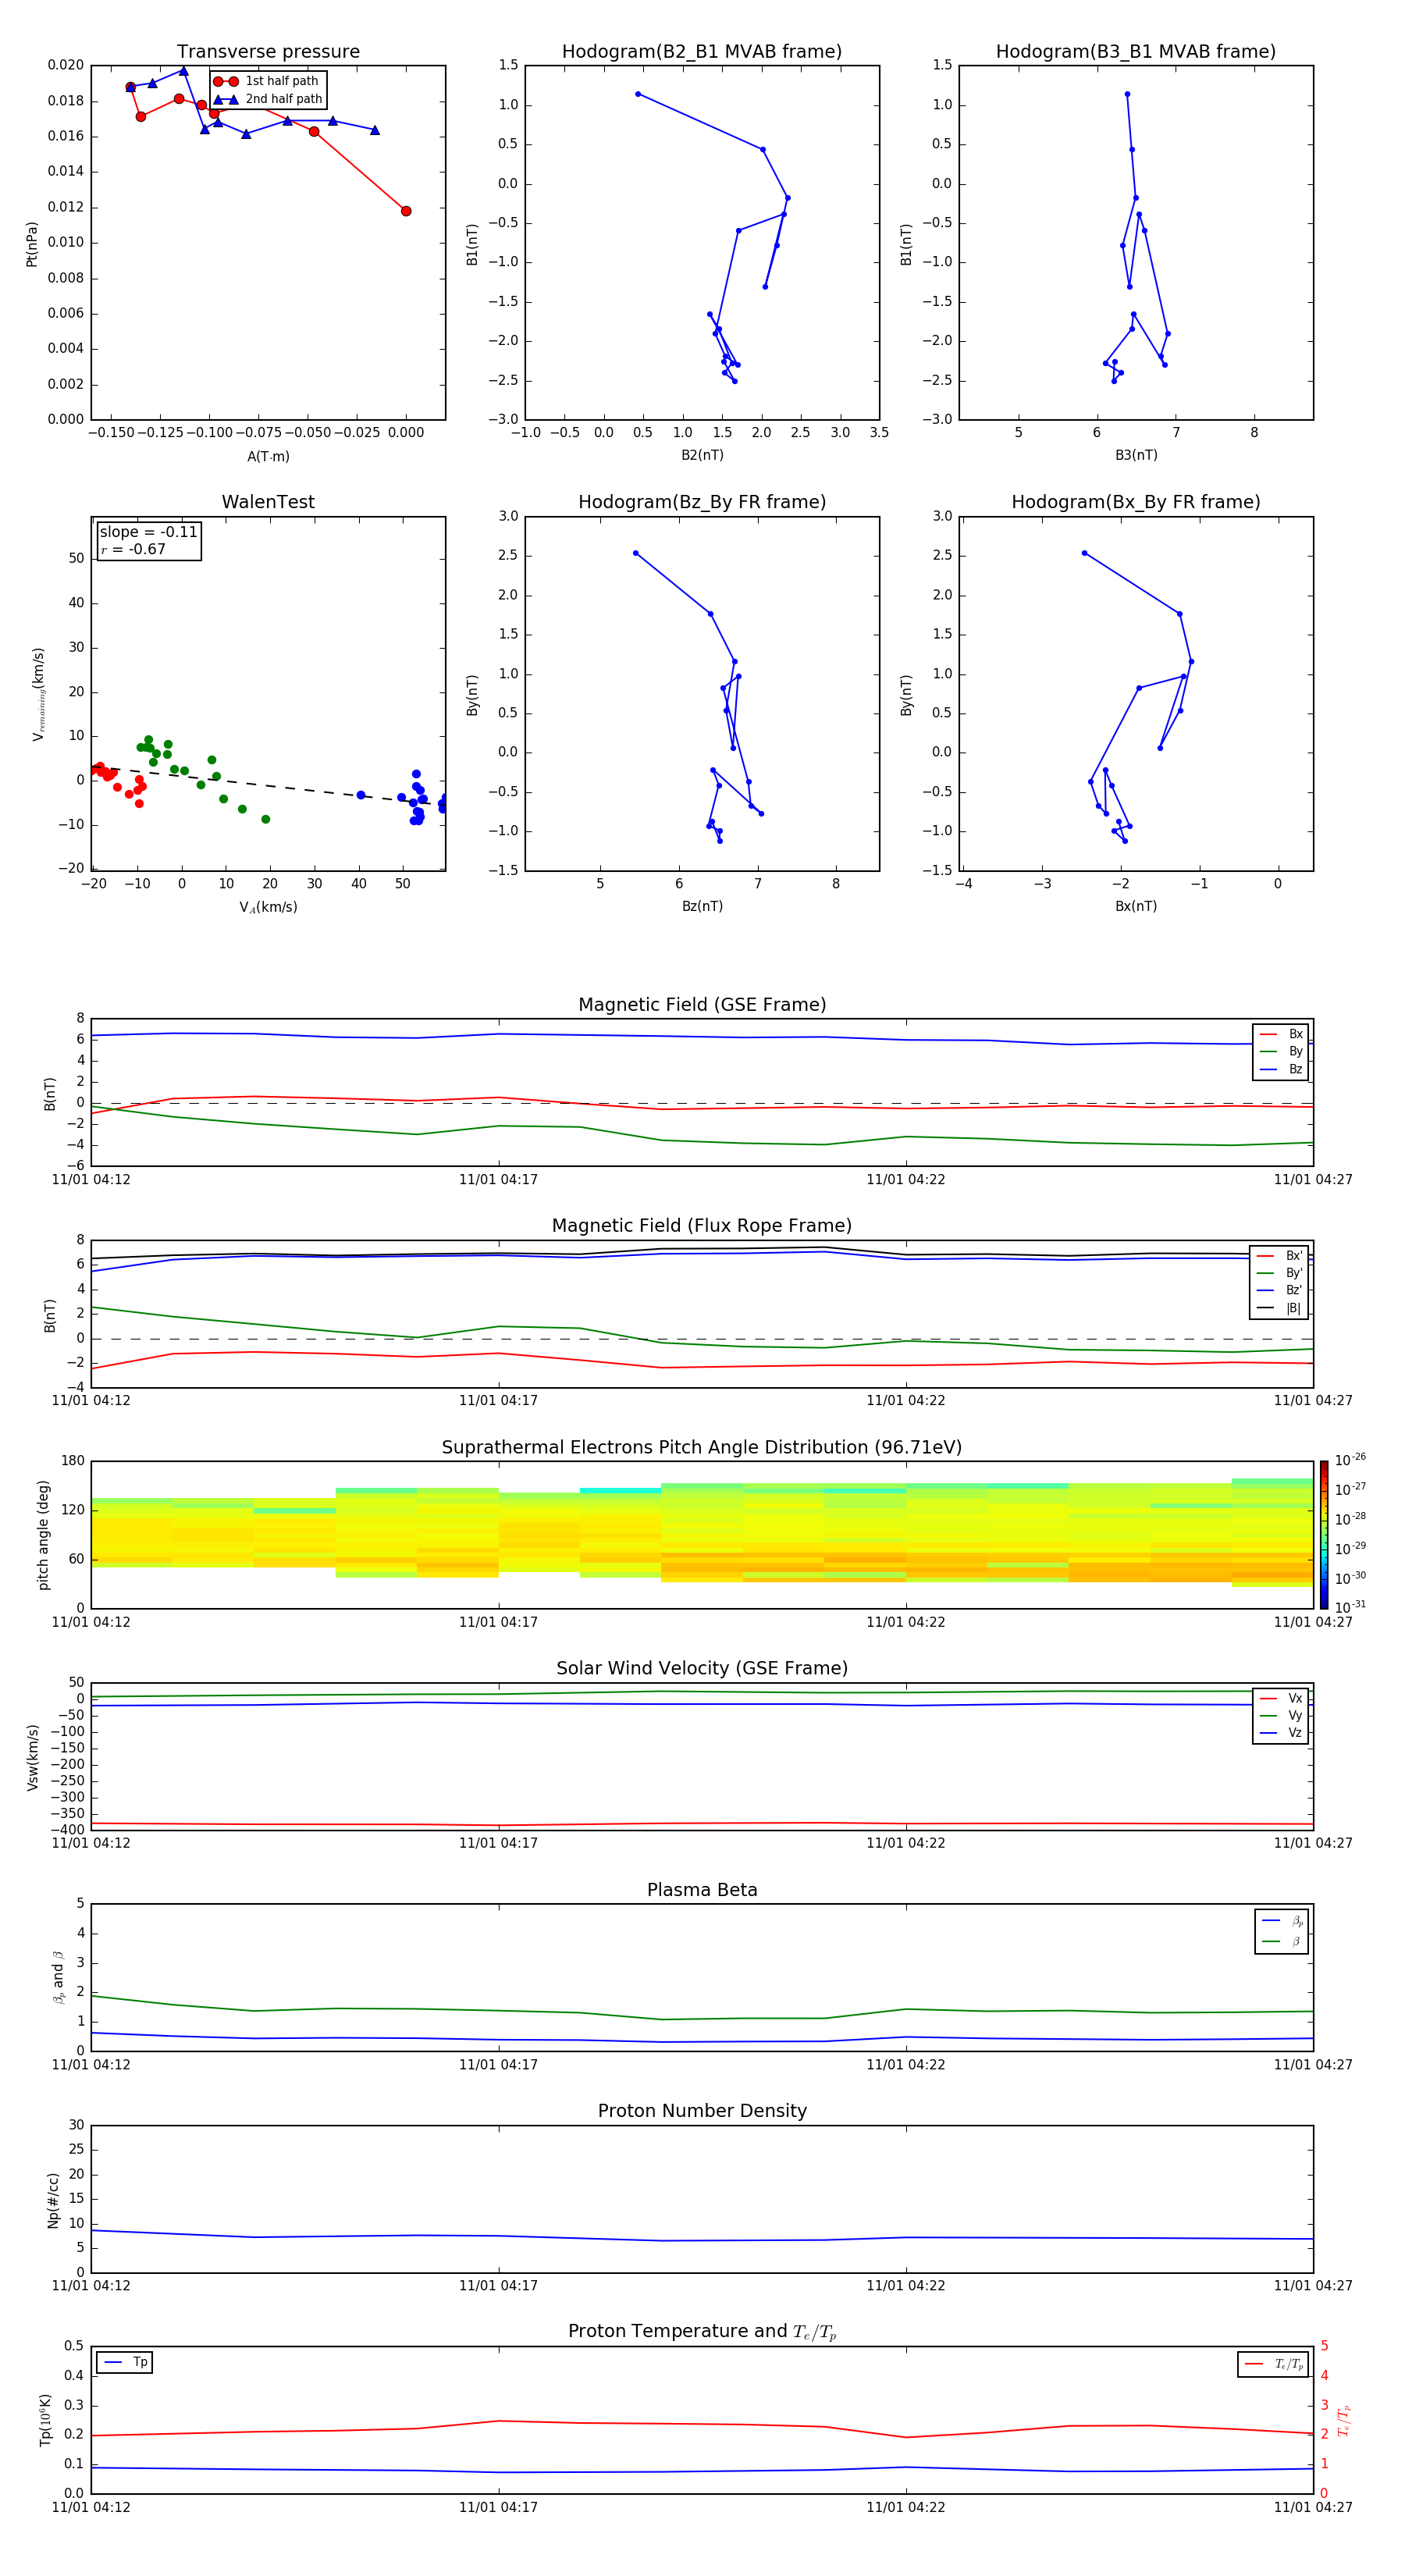Screen dimensions: 1405x2576
Task: Click the 'Pt(nPa)' y-axis label
Action: [x=31, y=244]
